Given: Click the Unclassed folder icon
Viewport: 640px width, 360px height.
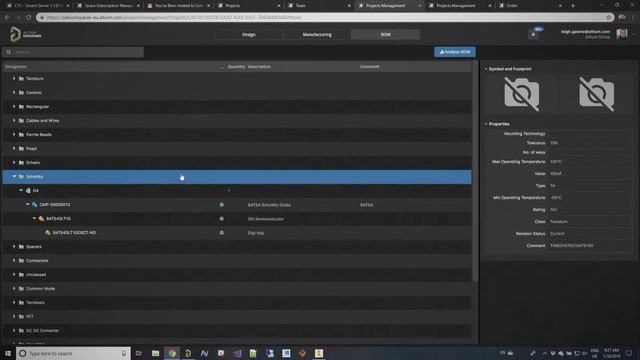Looking at the screenshot, I should pyautogui.click(x=21, y=275).
